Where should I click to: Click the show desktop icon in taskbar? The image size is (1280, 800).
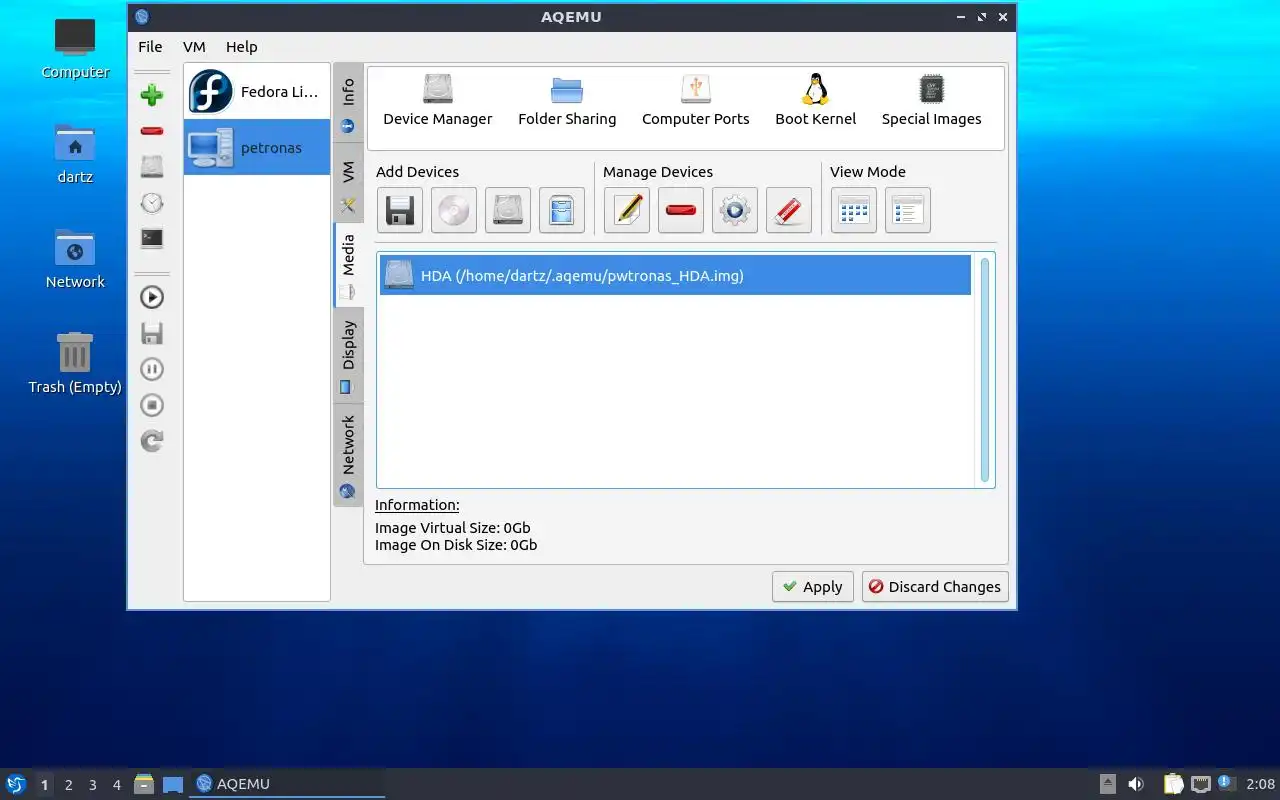173,784
